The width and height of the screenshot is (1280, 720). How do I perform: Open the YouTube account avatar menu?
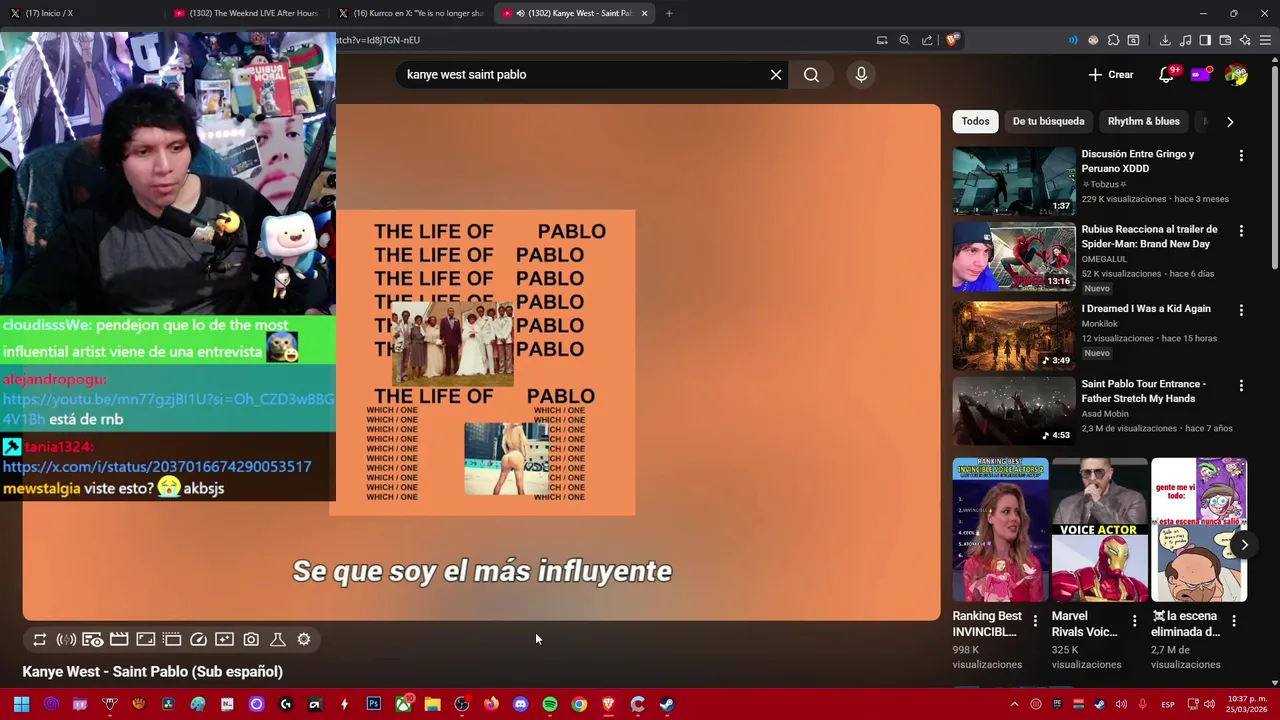(x=1236, y=75)
